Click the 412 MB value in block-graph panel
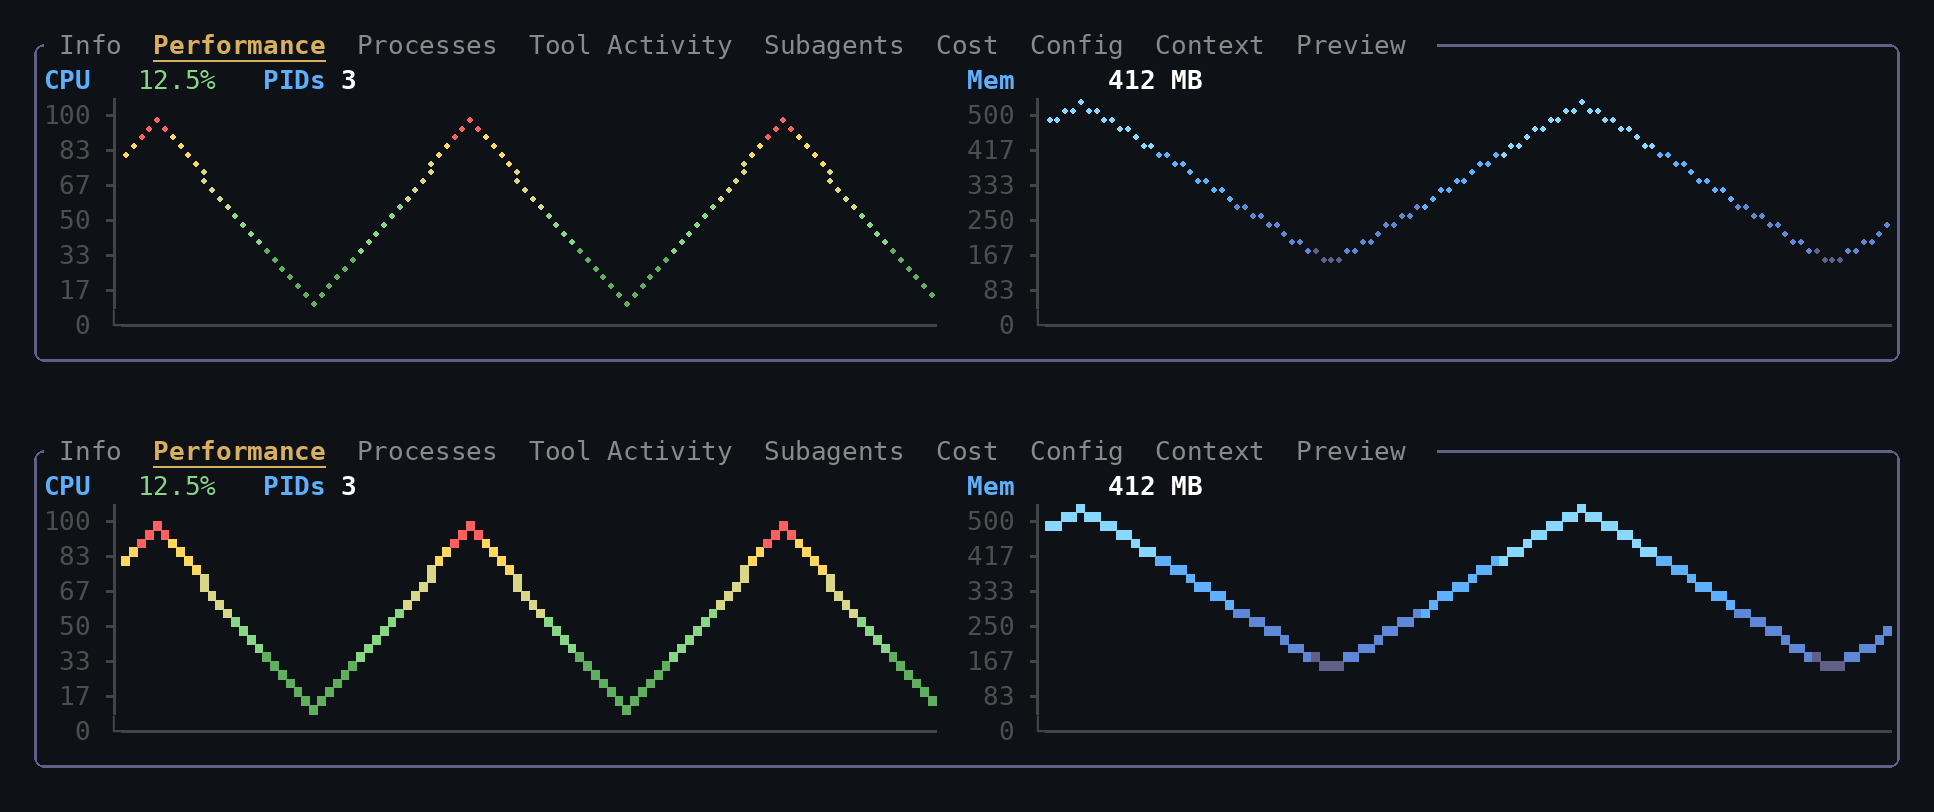Image resolution: width=1934 pixels, height=812 pixels. [x=1155, y=486]
